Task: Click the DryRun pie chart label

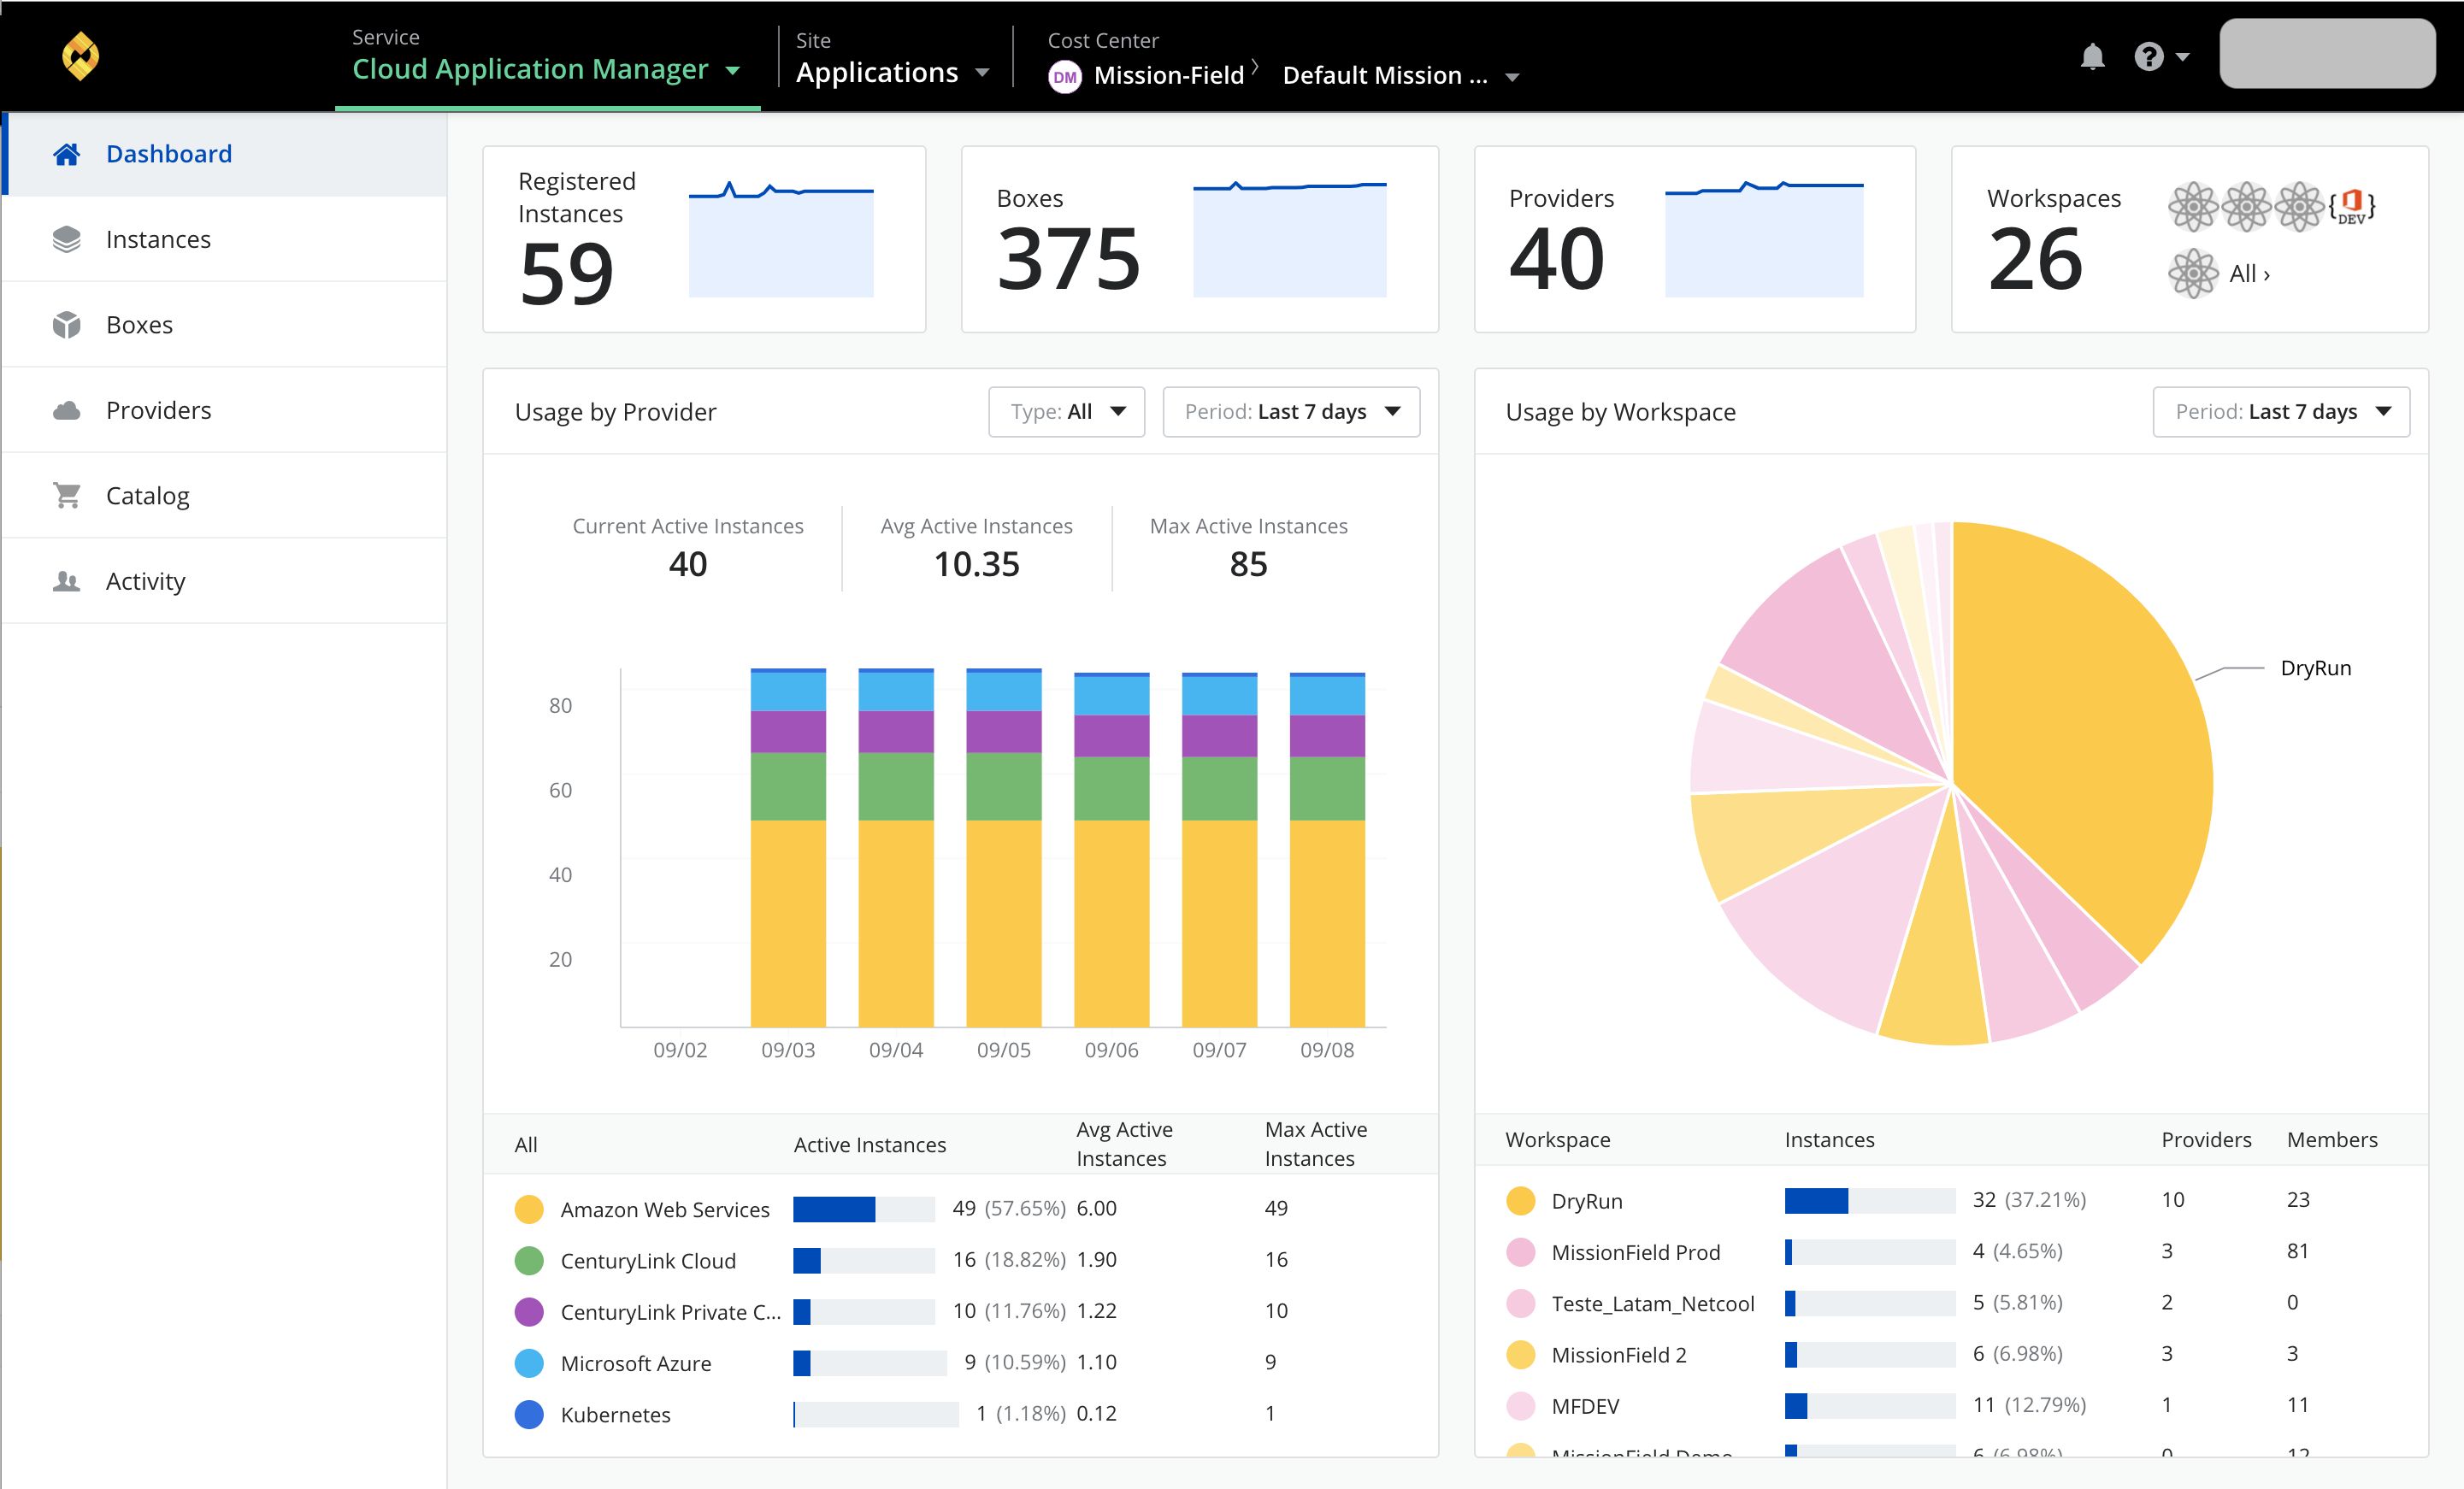Action: [x=2315, y=668]
